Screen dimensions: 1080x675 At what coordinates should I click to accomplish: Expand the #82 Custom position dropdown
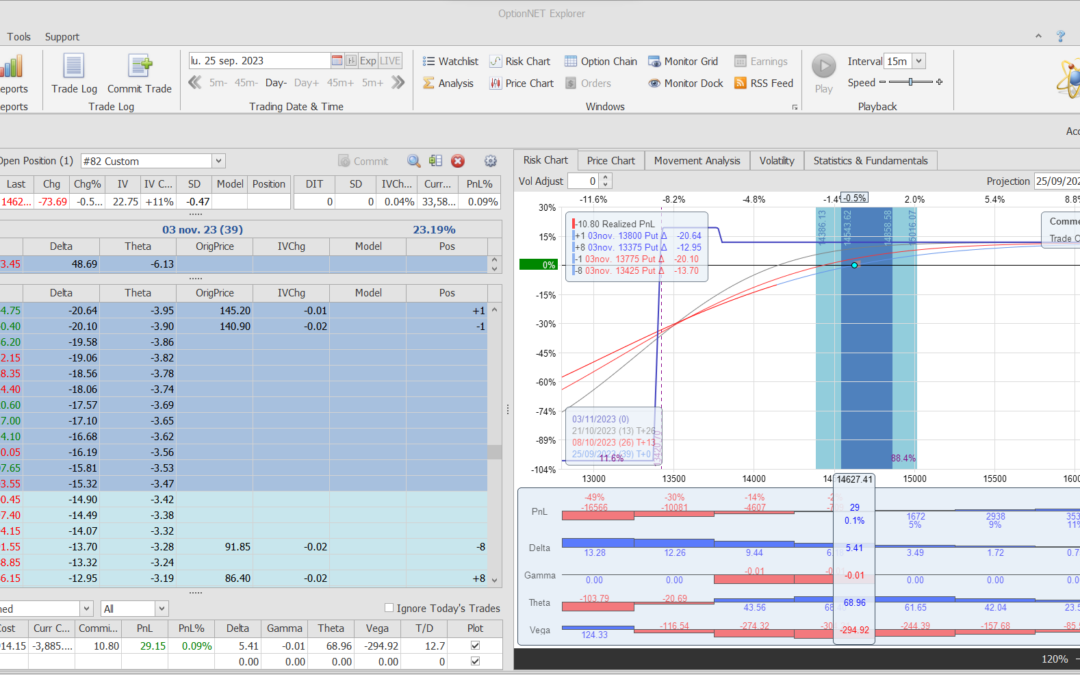[x=218, y=161]
